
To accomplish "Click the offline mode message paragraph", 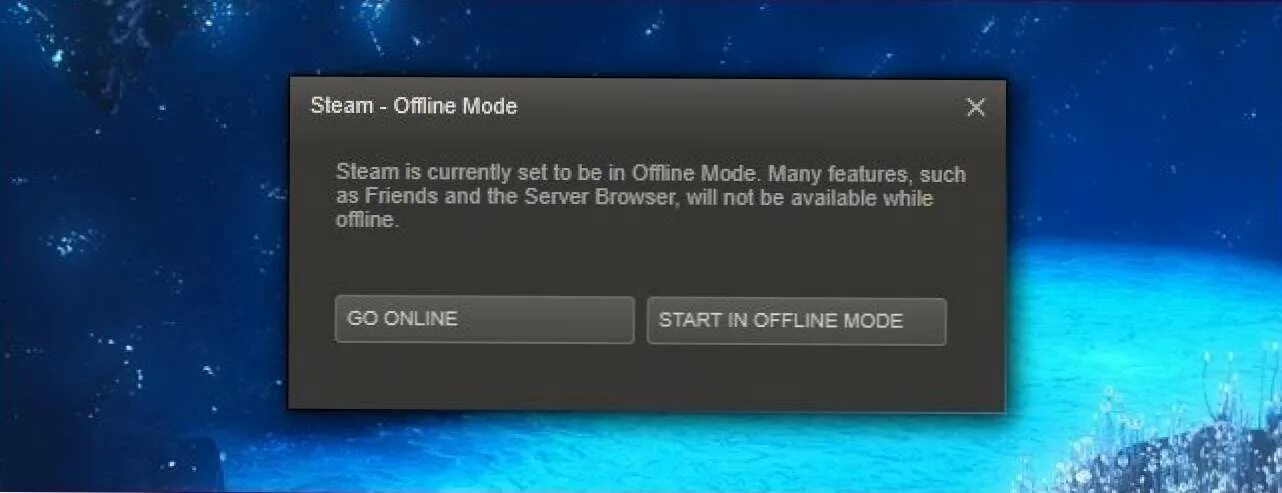I will 651,198.
